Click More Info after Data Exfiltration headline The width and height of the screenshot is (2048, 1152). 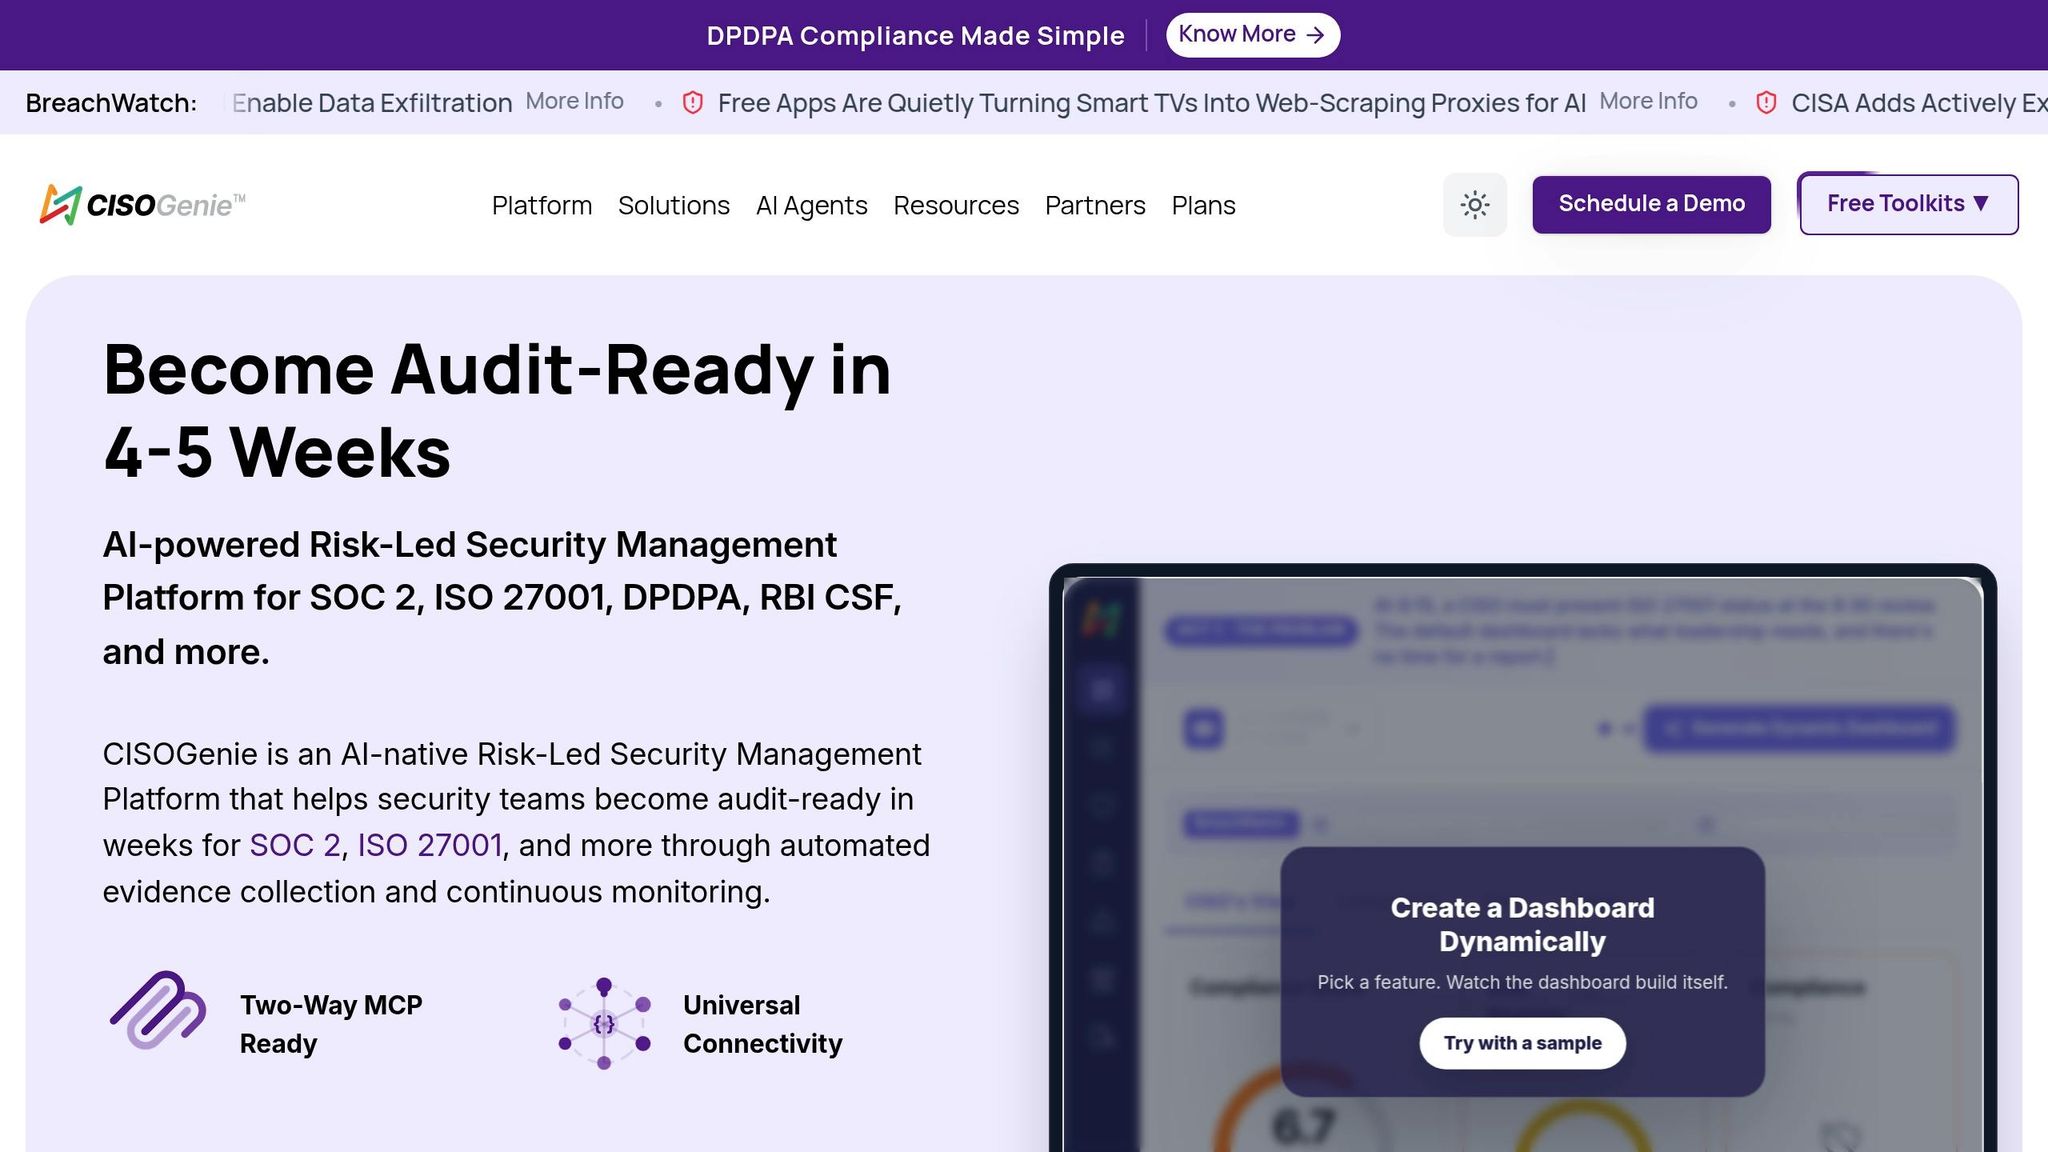575,101
